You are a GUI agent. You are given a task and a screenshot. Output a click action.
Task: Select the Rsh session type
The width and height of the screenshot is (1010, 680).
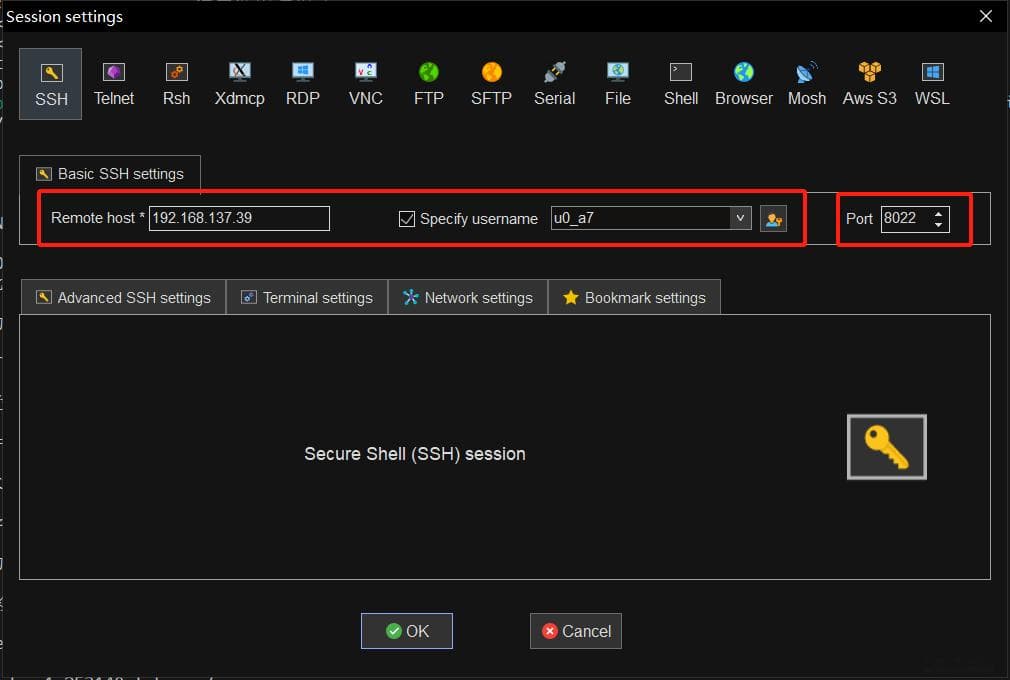176,84
